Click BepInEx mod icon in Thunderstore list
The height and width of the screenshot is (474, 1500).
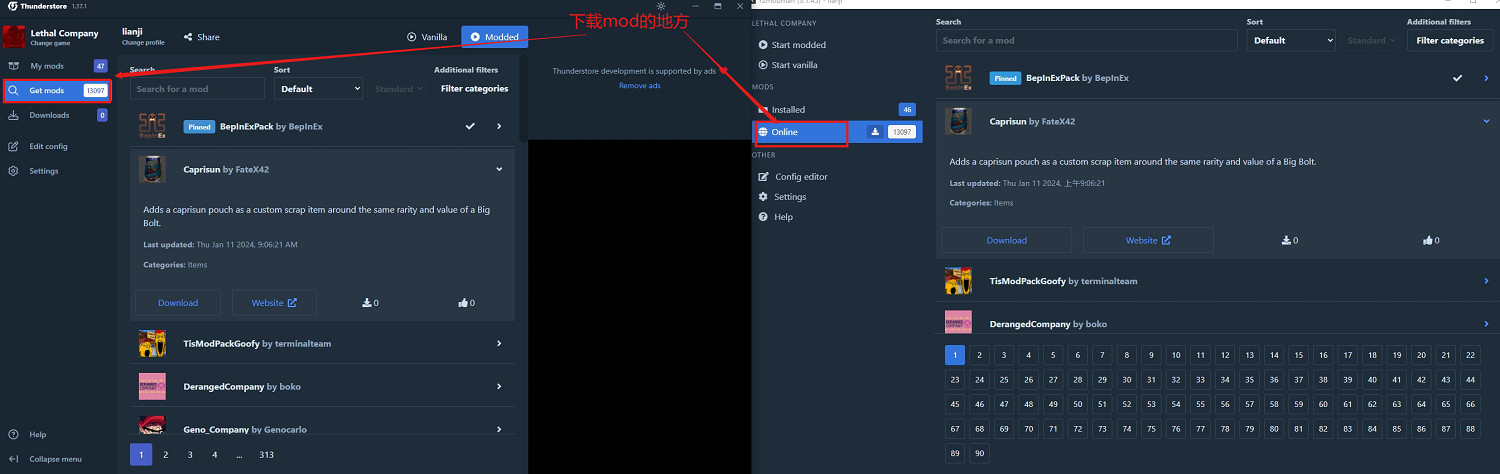pos(152,127)
